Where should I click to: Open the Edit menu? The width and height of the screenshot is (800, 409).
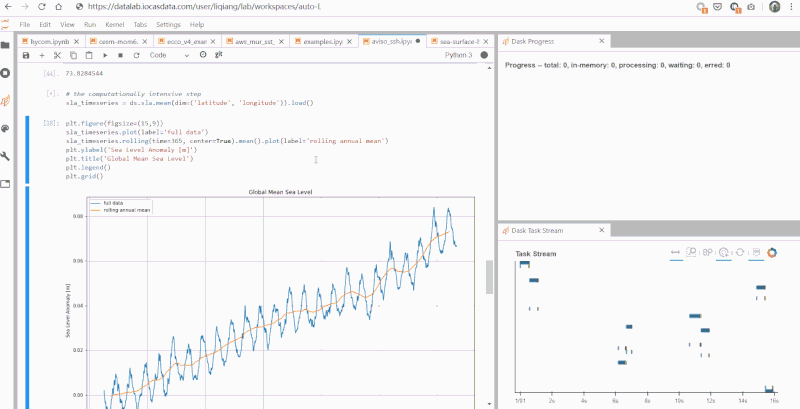[x=45, y=24]
